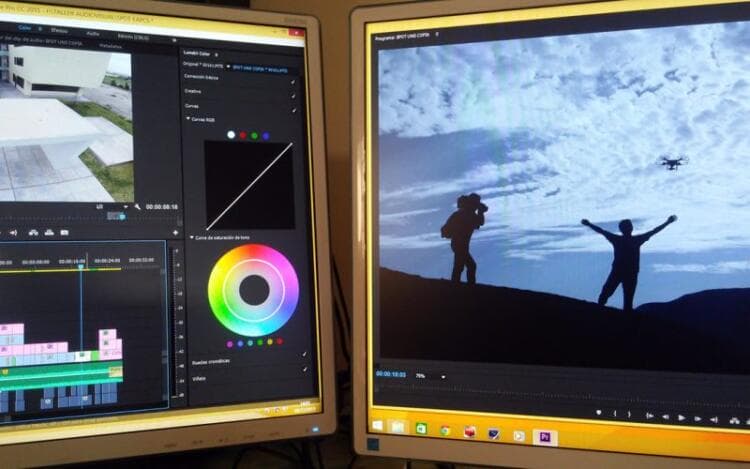Image resolution: width=750 pixels, height=469 pixels.
Task: Select the Lumetri Color panel tab
Action: [197, 54]
